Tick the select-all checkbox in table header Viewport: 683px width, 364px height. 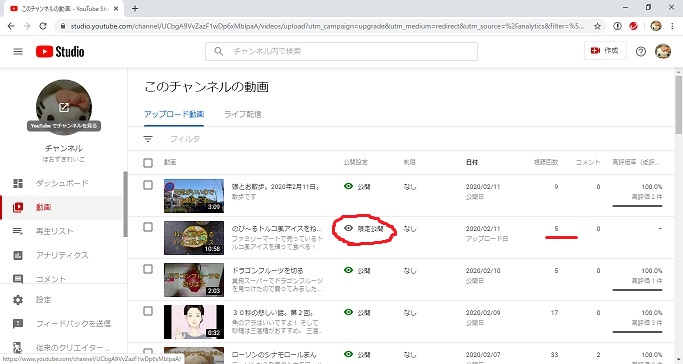pos(148,163)
